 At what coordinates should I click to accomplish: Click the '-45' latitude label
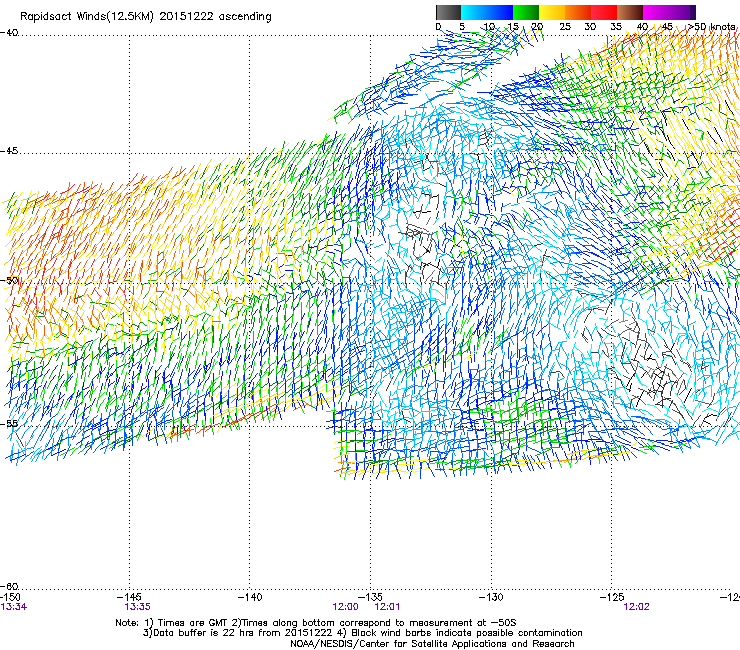click(9, 151)
